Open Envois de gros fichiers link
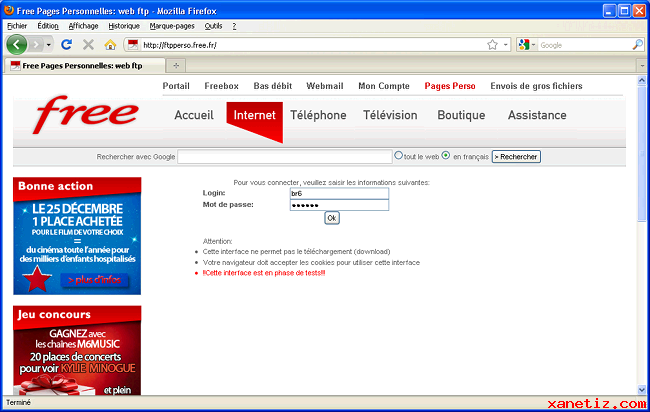Screen dimensions: 650x412 point(536,86)
